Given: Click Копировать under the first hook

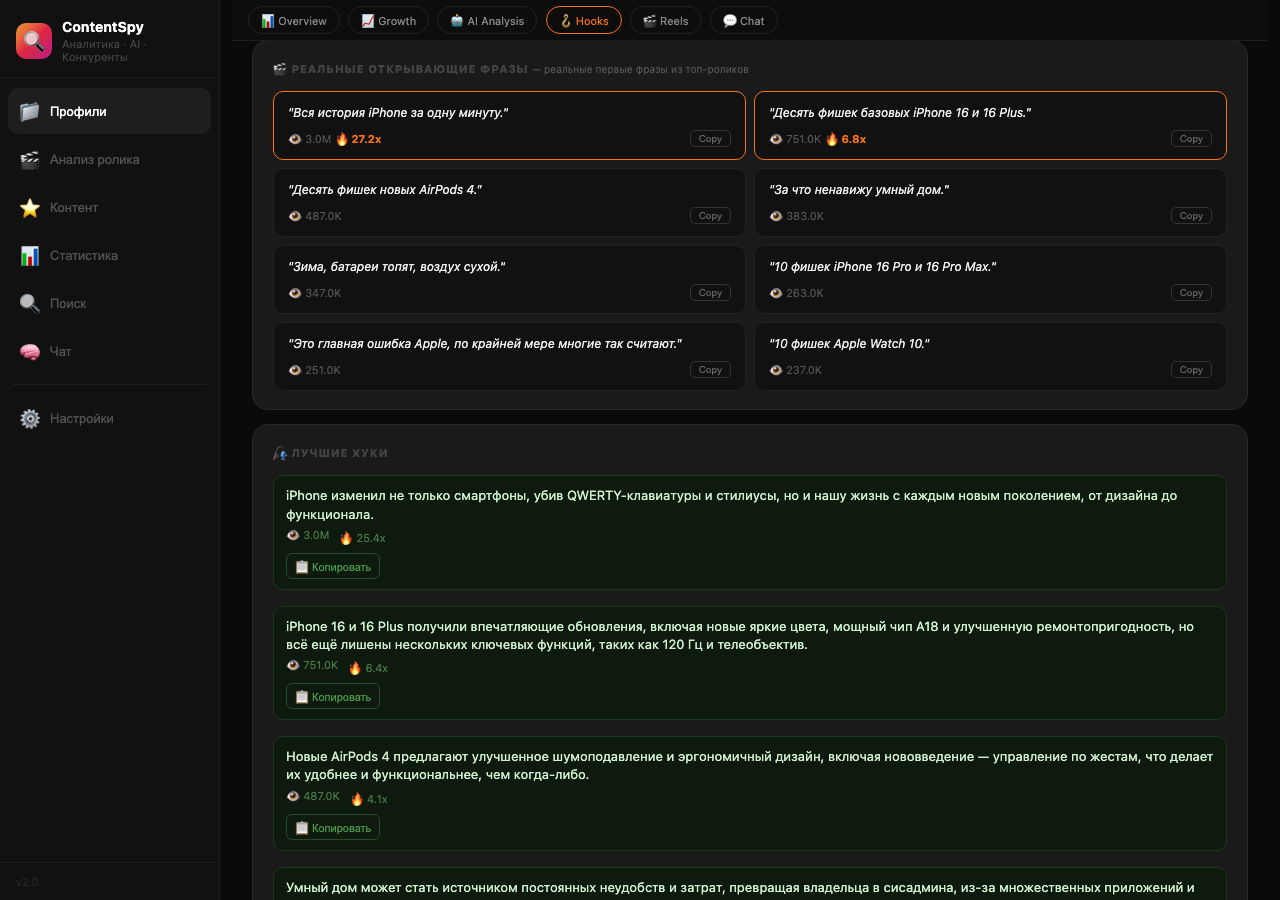Looking at the screenshot, I should [x=332, y=565].
